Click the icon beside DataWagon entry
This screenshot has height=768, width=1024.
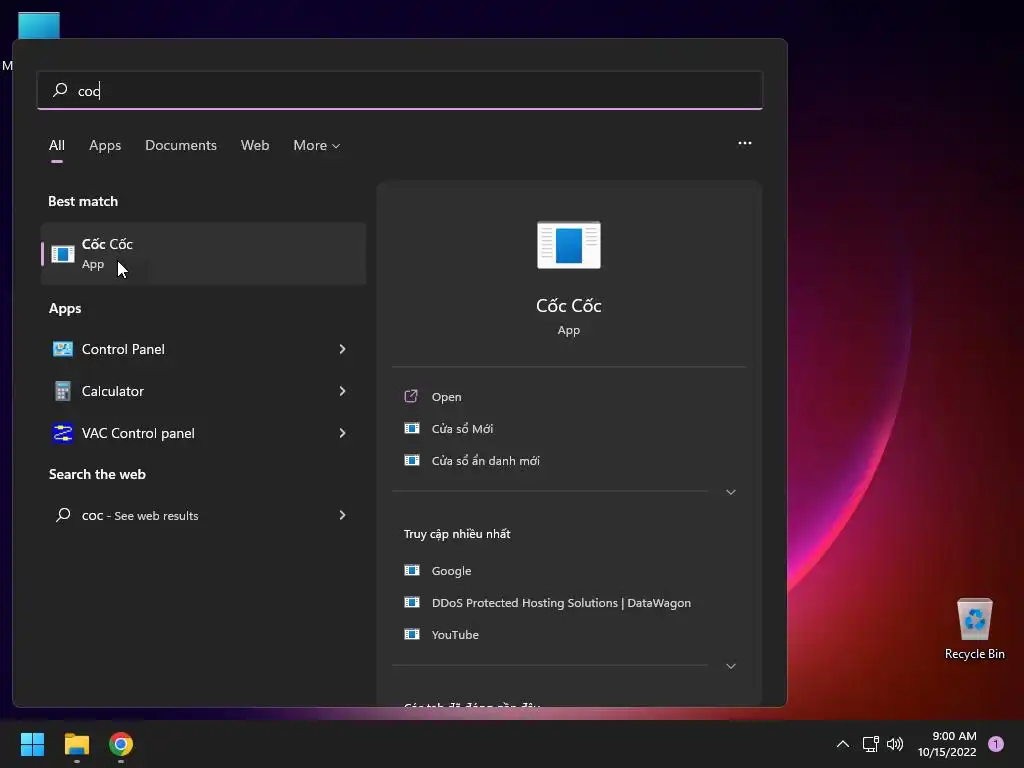(411, 602)
